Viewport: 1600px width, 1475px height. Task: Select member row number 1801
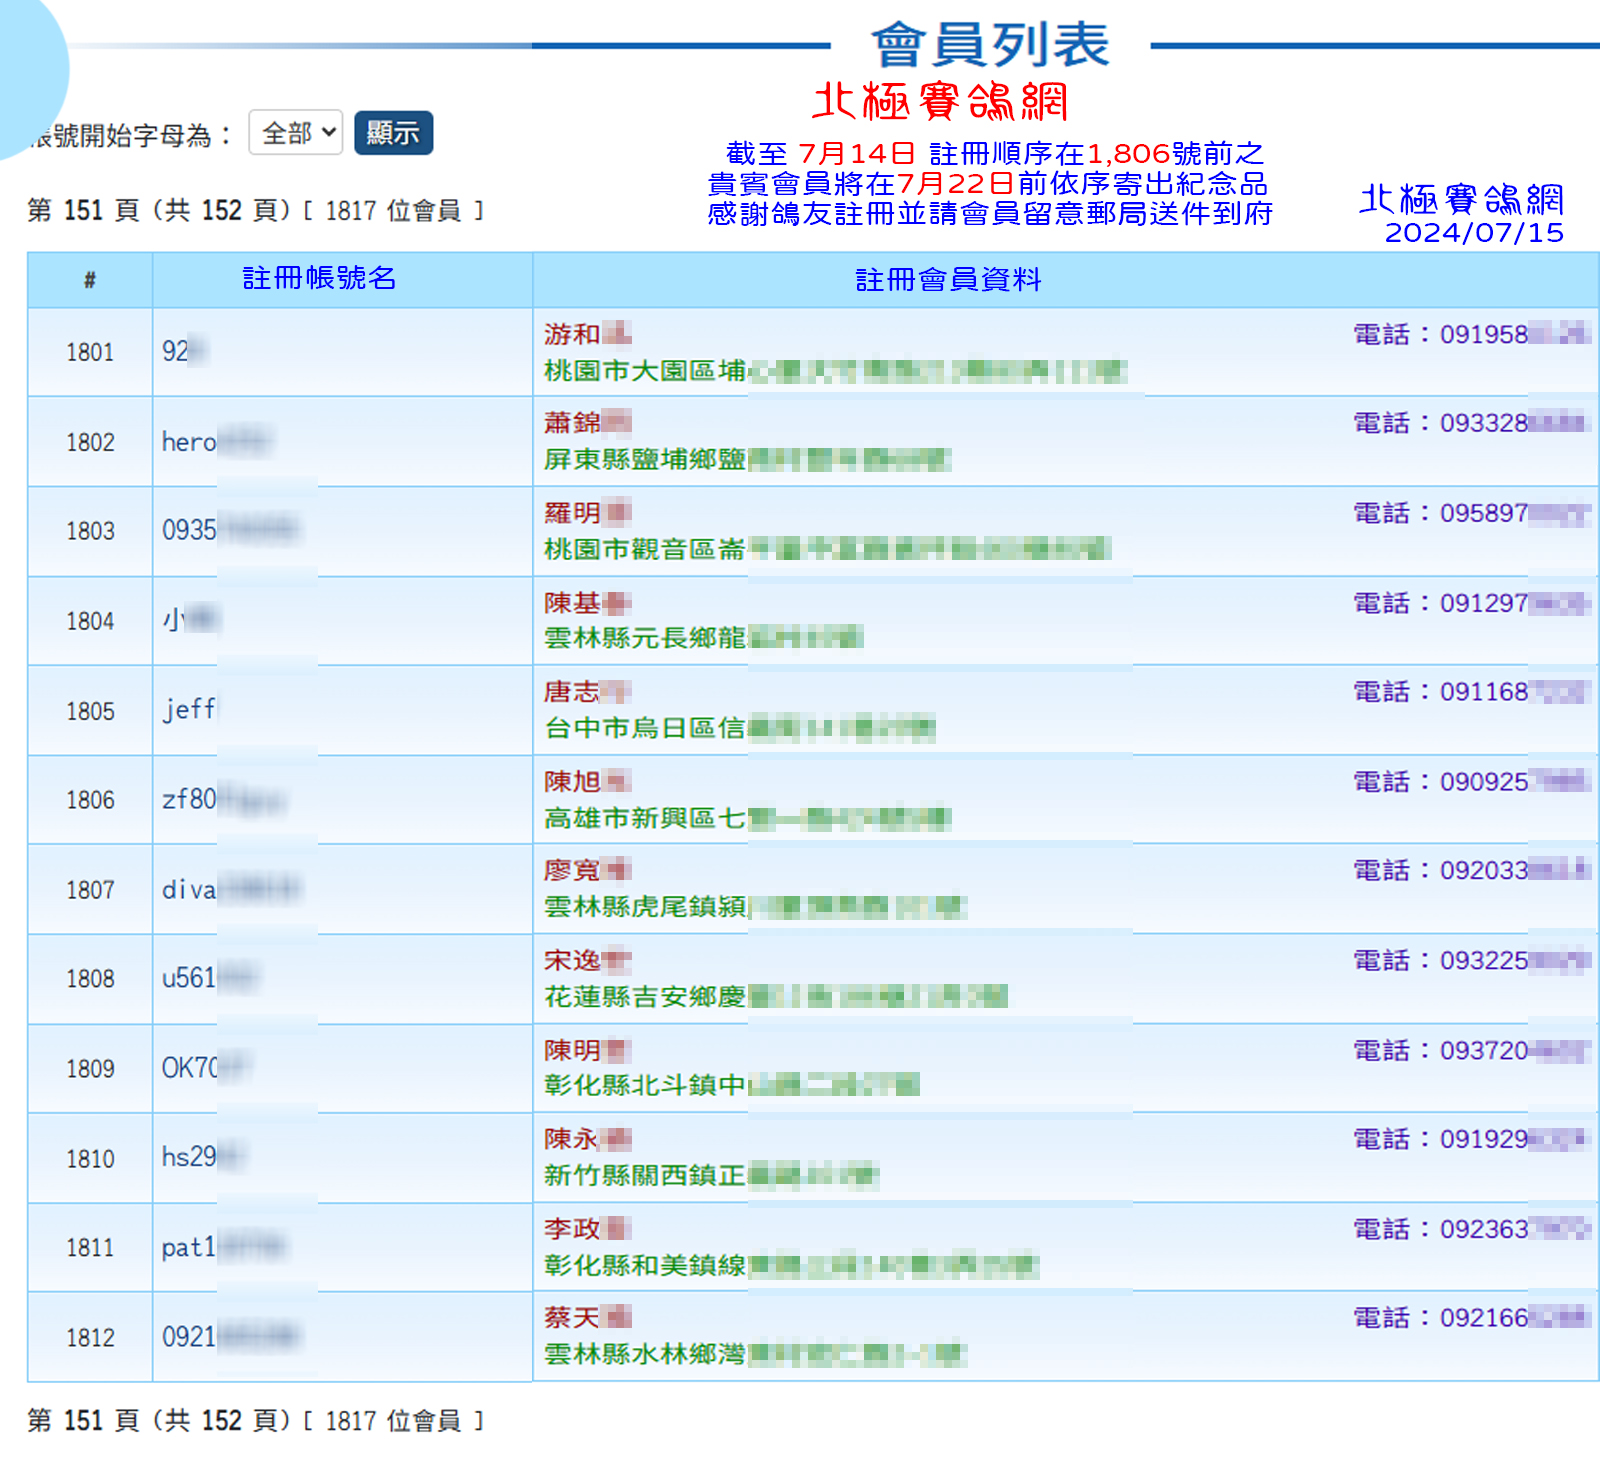point(90,352)
